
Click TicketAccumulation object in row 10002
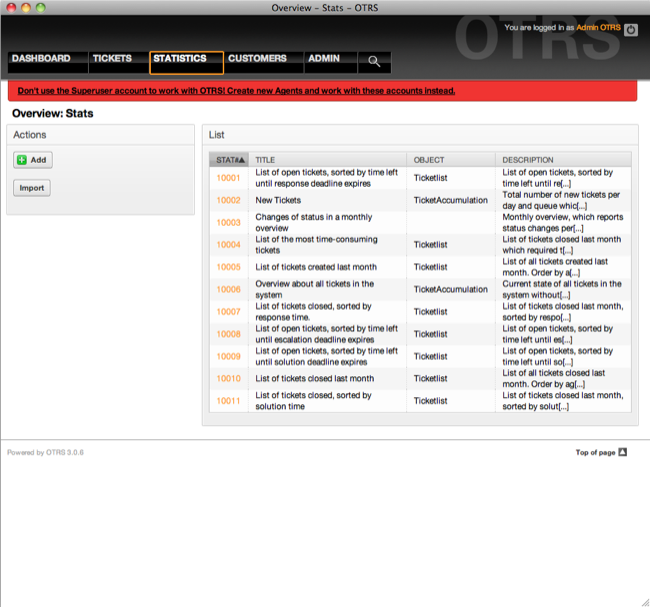[x=451, y=200]
